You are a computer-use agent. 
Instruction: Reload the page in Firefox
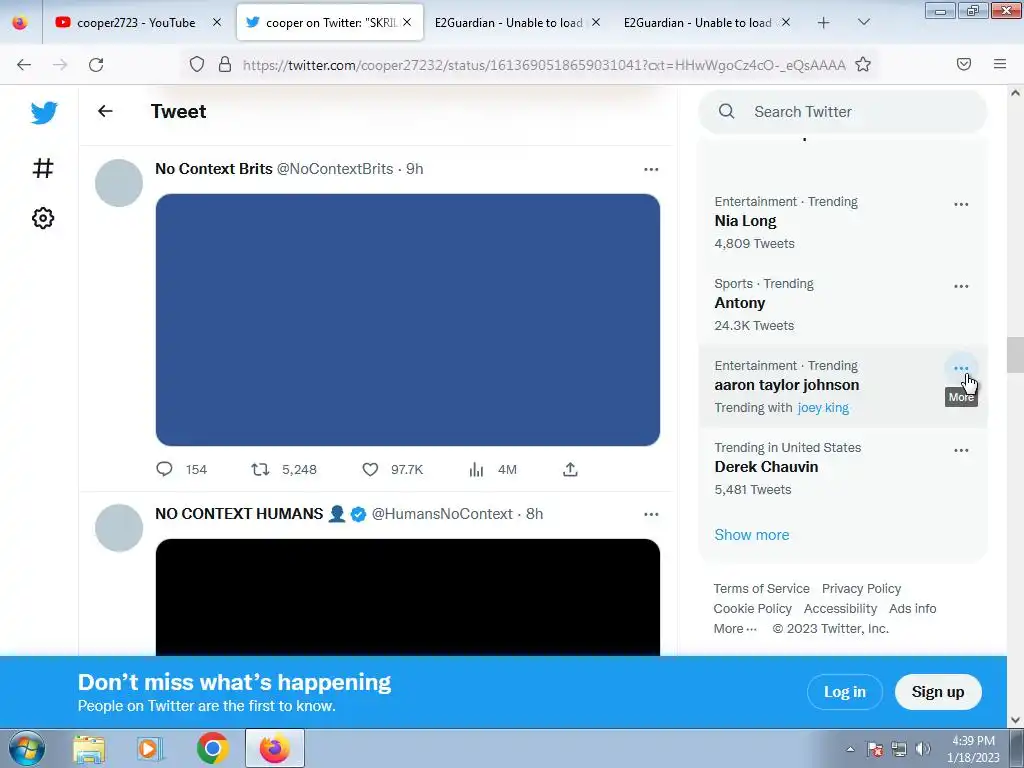pyautogui.click(x=96, y=64)
